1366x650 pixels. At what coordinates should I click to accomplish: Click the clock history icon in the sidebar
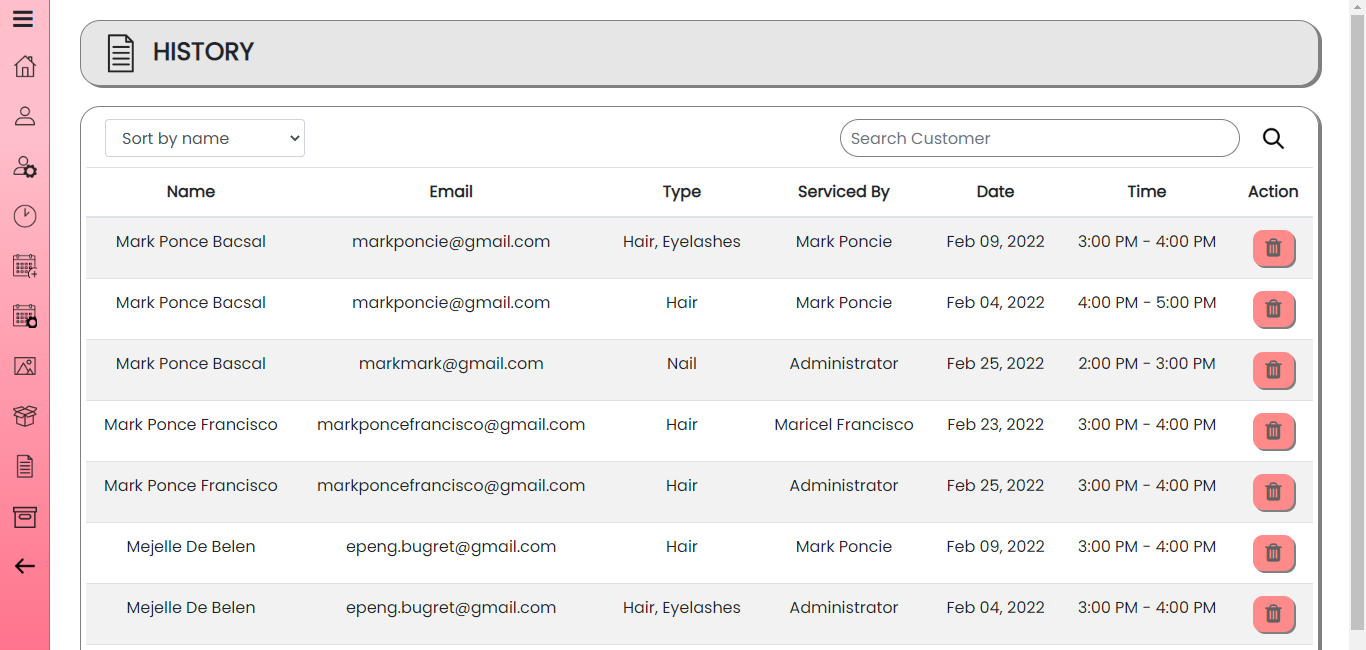point(24,216)
